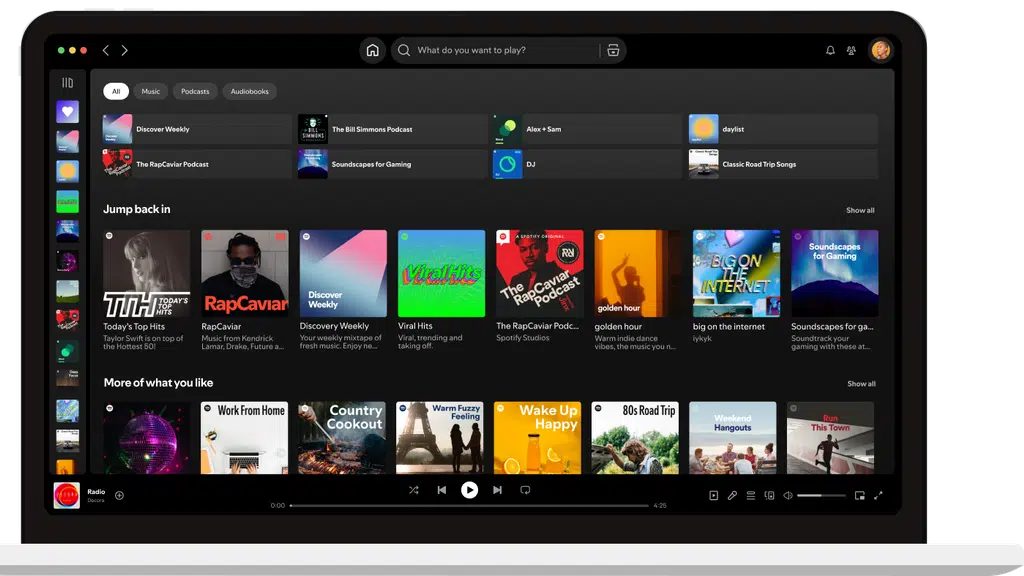The height and width of the screenshot is (576, 1024).
Task: Mute the volume speaker icon
Action: click(788, 496)
